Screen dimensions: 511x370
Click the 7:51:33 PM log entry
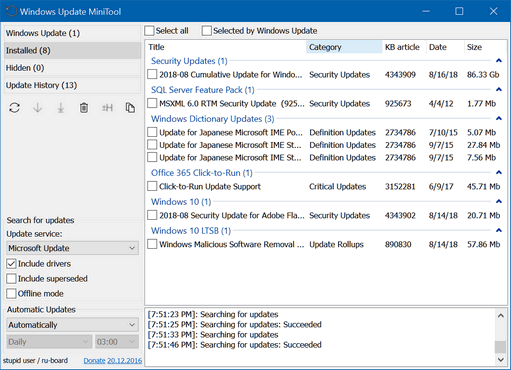click(x=213, y=335)
